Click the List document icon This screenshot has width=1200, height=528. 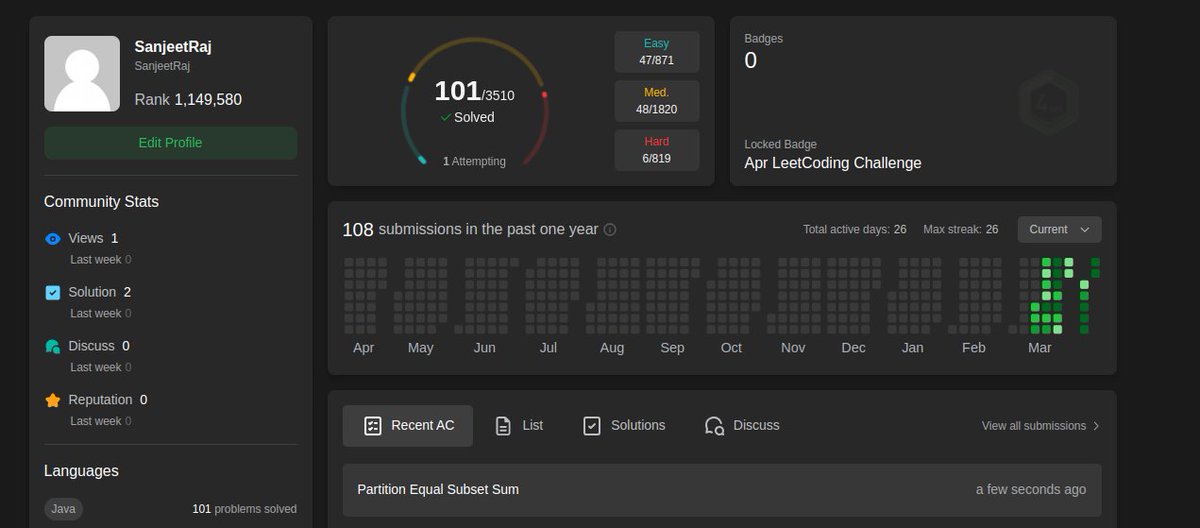(x=504, y=426)
